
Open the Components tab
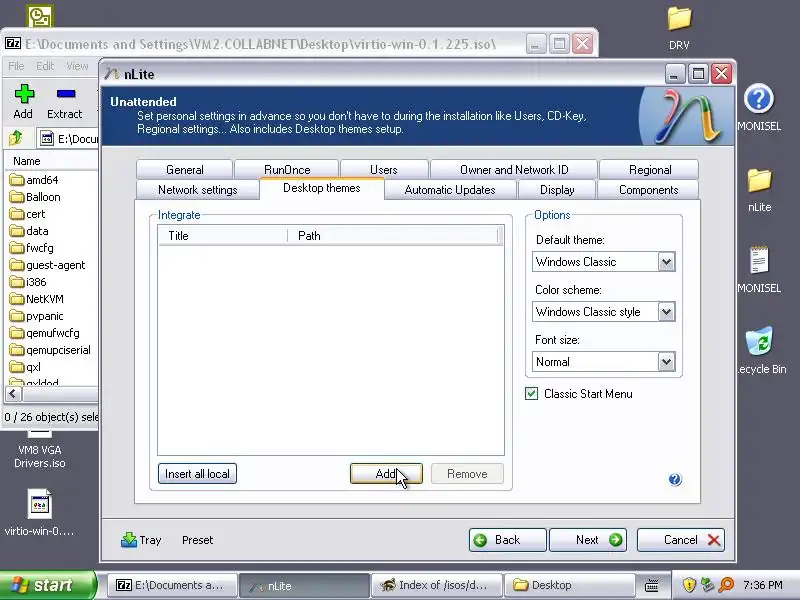point(648,190)
